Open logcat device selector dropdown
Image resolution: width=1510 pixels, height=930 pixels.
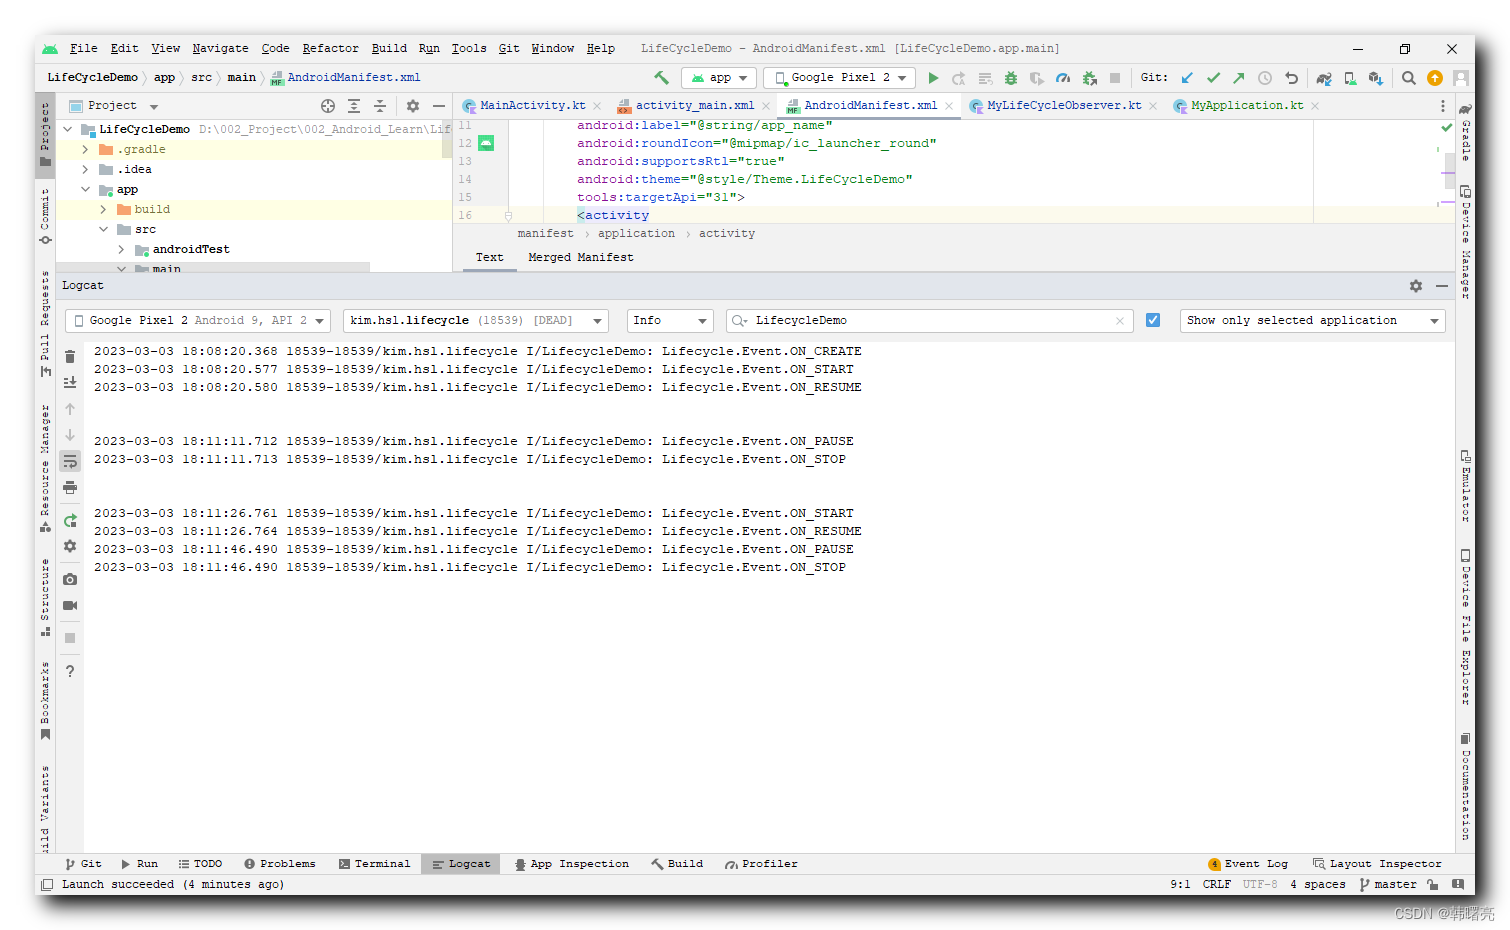point(198,320)
